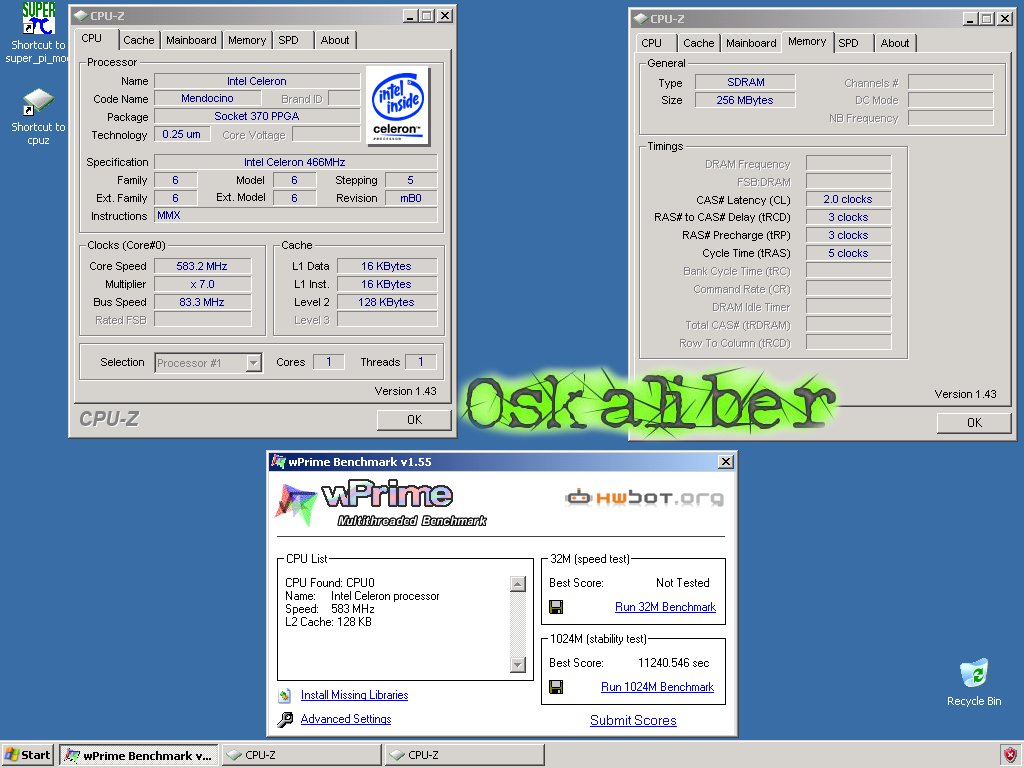Click the Specification Intel Celeron 466MHz field
Image resolution: width=1024 pixels, height=768 pixels.
(295, 162)
